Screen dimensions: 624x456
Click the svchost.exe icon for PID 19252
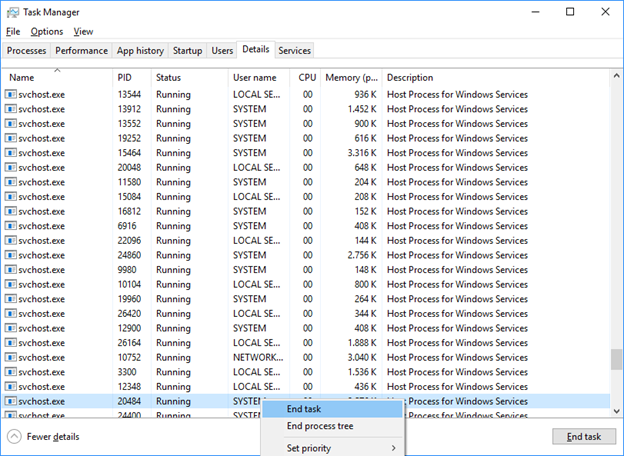10,138
